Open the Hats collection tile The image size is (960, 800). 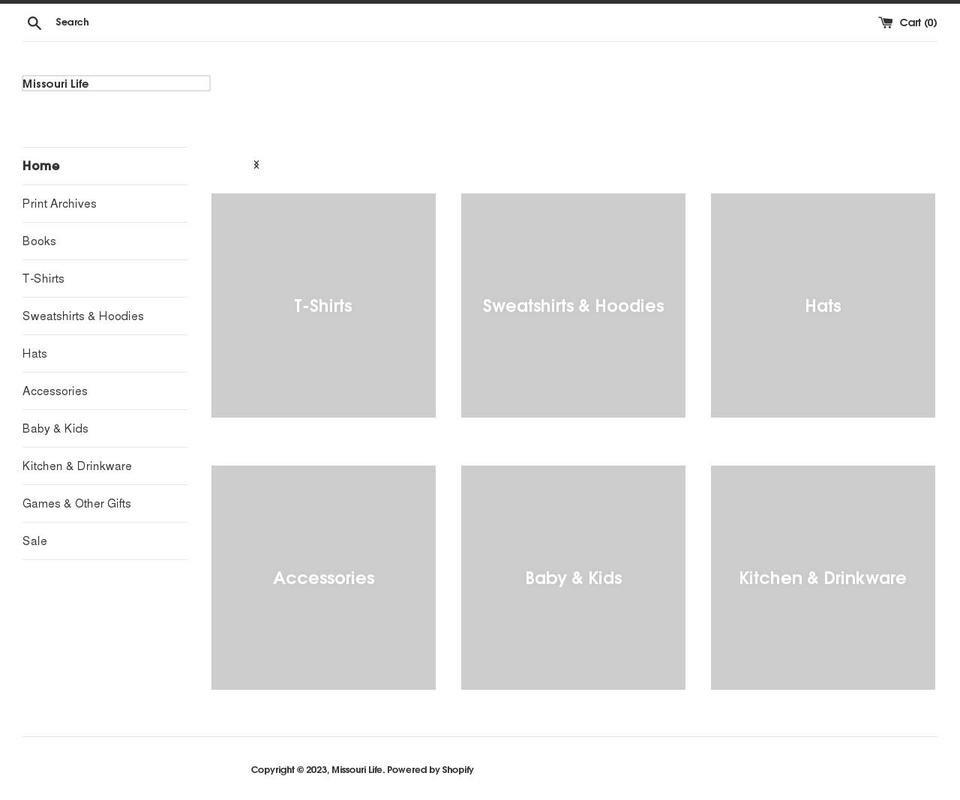(823, 305)
